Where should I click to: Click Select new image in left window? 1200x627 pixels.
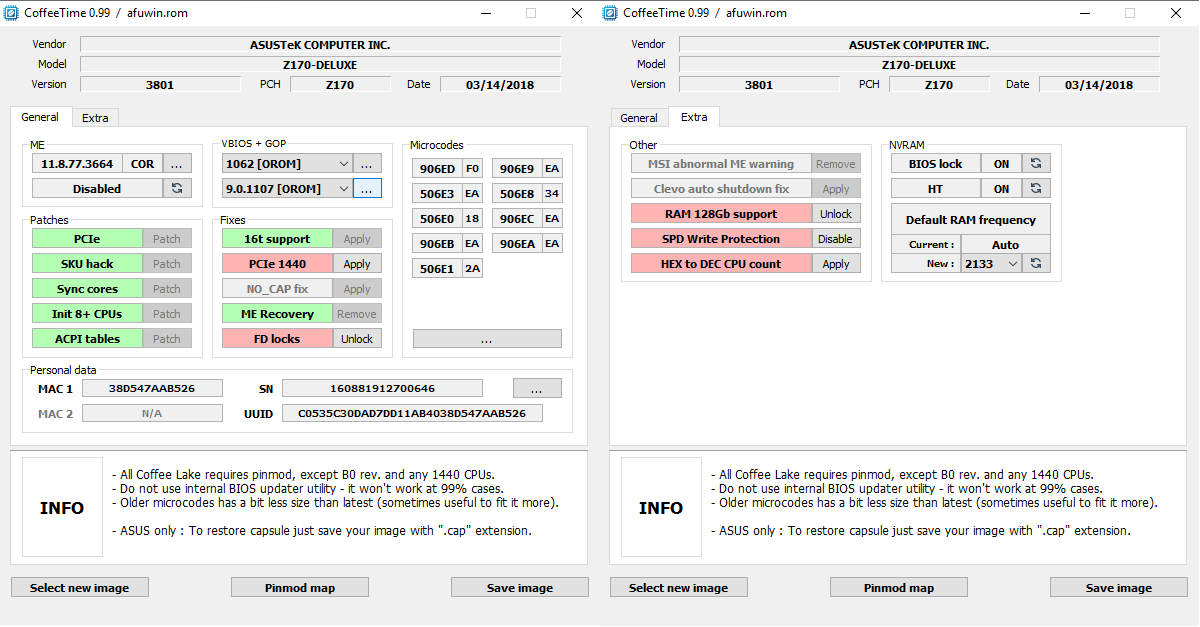click(79, 587)
